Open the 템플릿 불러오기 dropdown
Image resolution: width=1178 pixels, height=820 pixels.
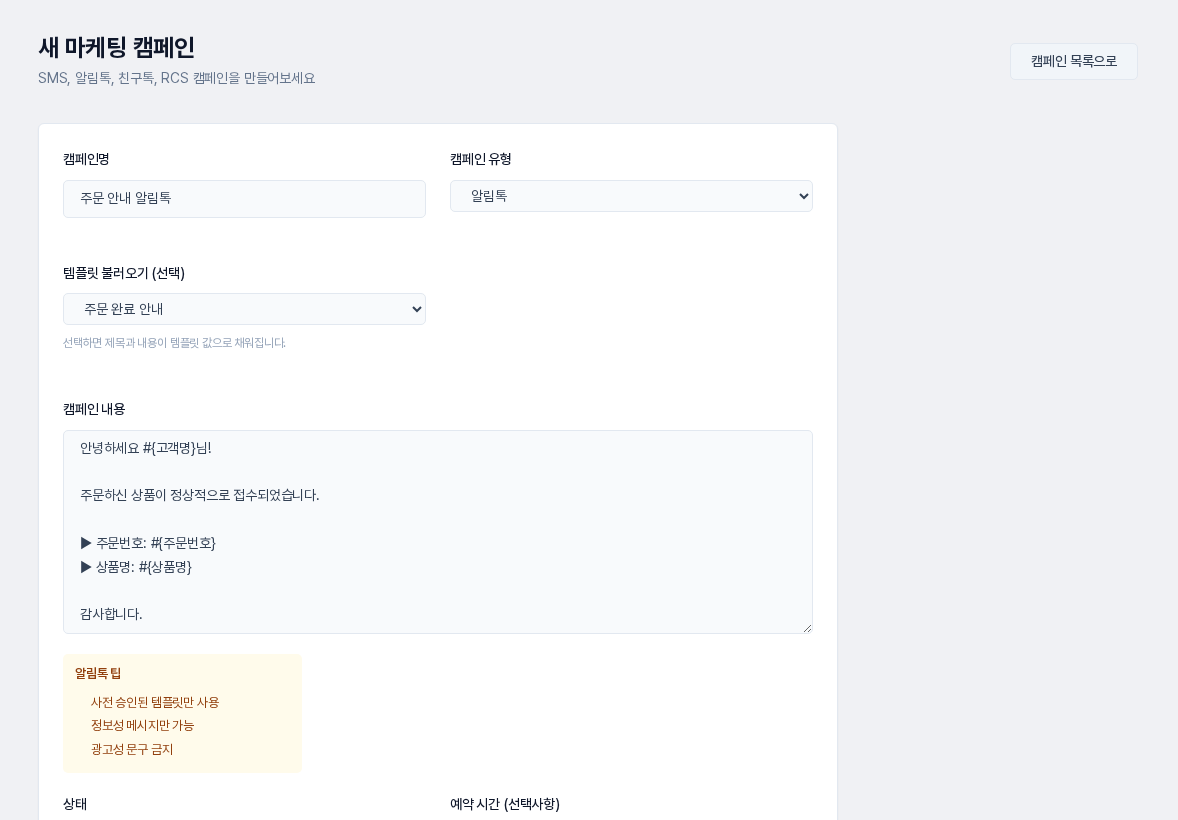click(x=244, y=309)
